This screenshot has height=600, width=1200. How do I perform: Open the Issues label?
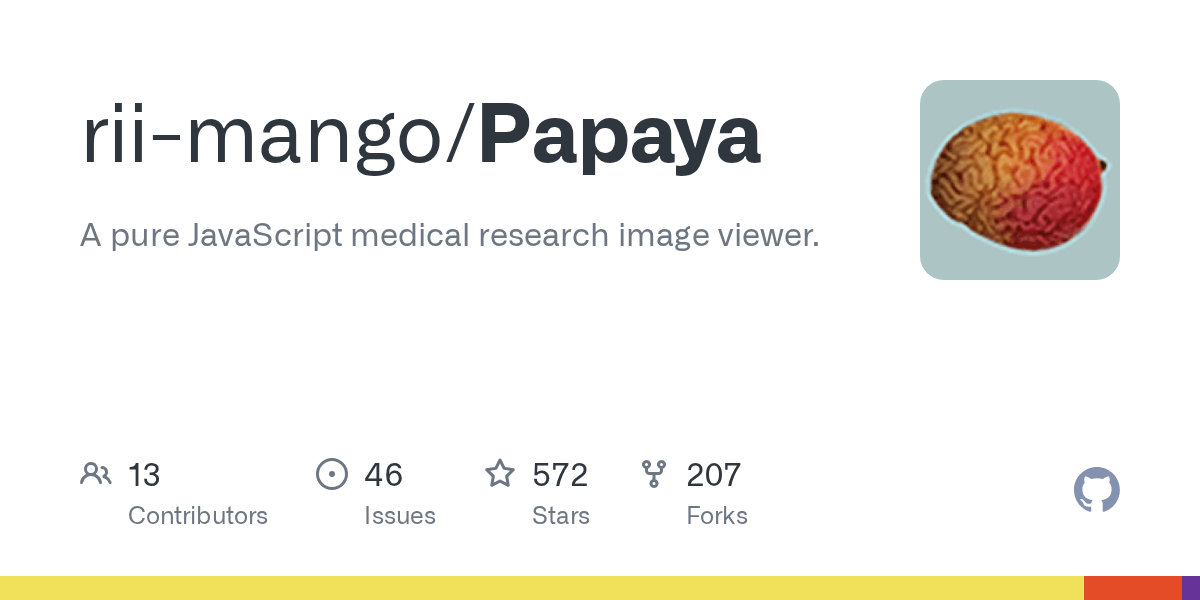400,516
